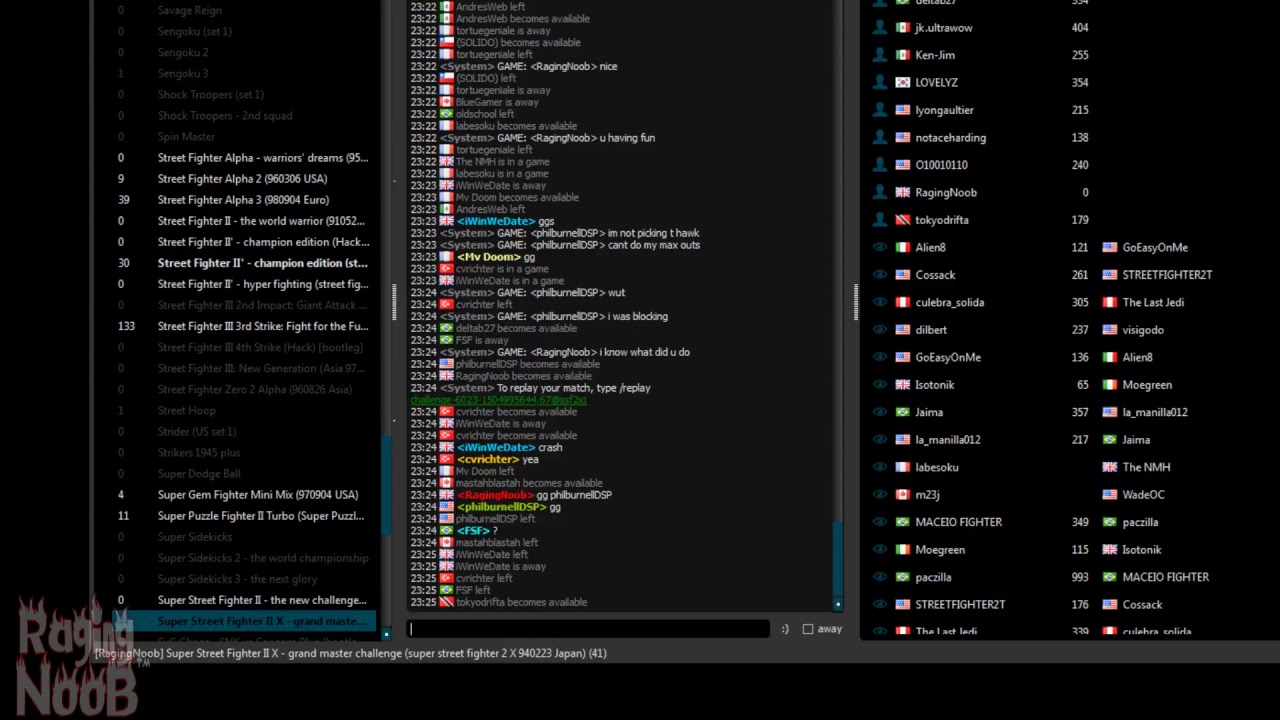Select STREETFIGHTER2T next to Cossack 261
This screenshot has height=720, width=1280.
click(1167, 275)
